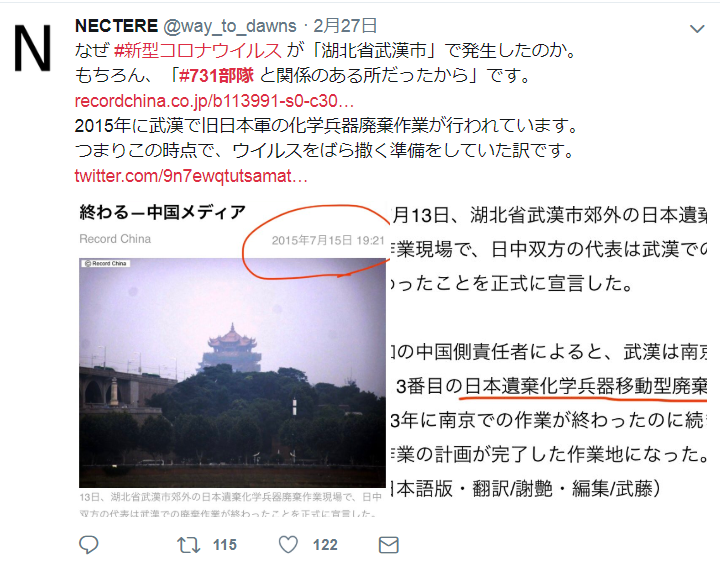Screen dimensions: 720x566
Task: Open the #新型コロナウイルス hashtag
Action: pyautogui.click(x=198, y=50)
